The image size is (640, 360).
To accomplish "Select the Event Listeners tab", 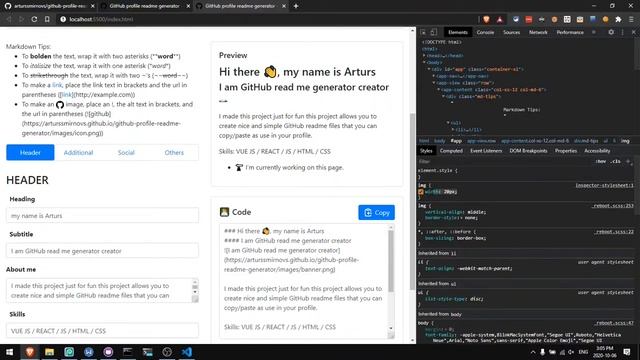I will pyautogui.click(x=486, y=151).
